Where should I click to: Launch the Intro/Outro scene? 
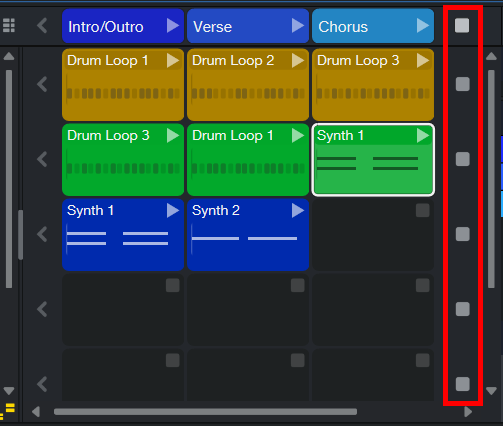[173, 26]
